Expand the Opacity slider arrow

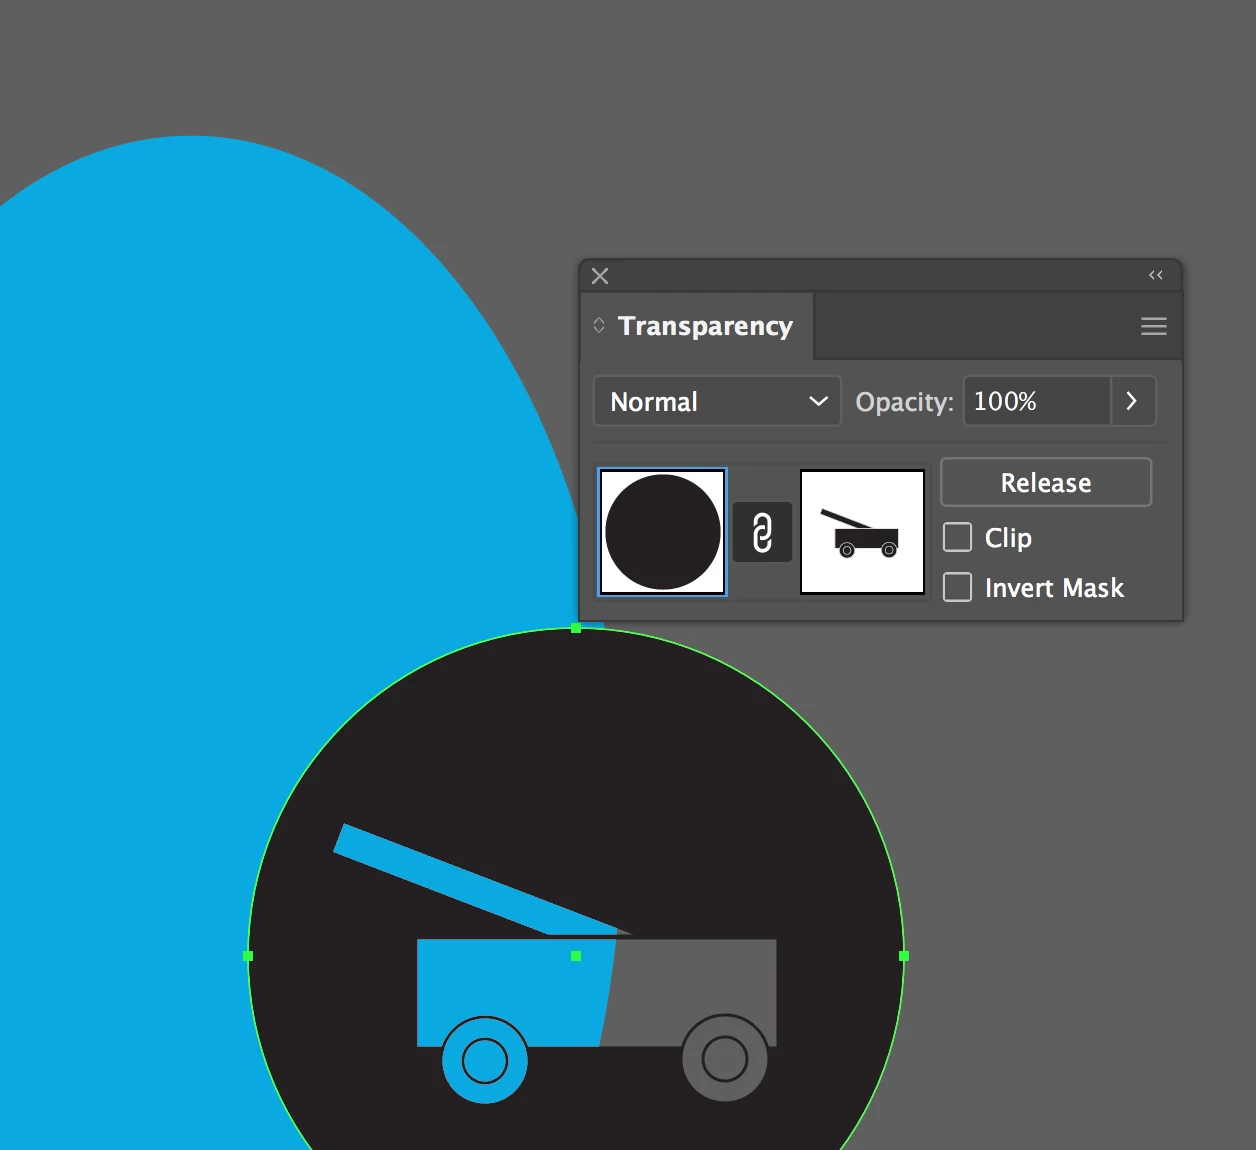coord(1133,401)
